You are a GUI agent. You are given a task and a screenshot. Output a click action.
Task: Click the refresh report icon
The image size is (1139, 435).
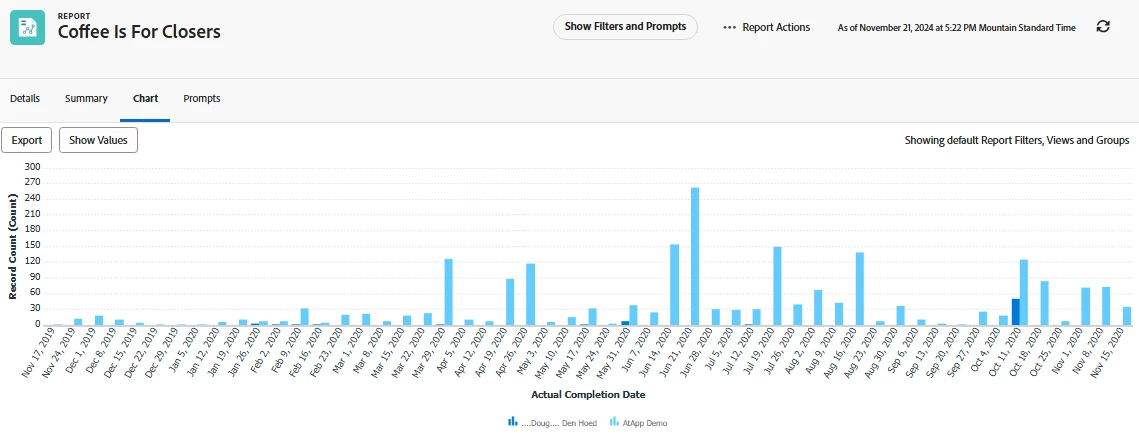(1103, 27)
